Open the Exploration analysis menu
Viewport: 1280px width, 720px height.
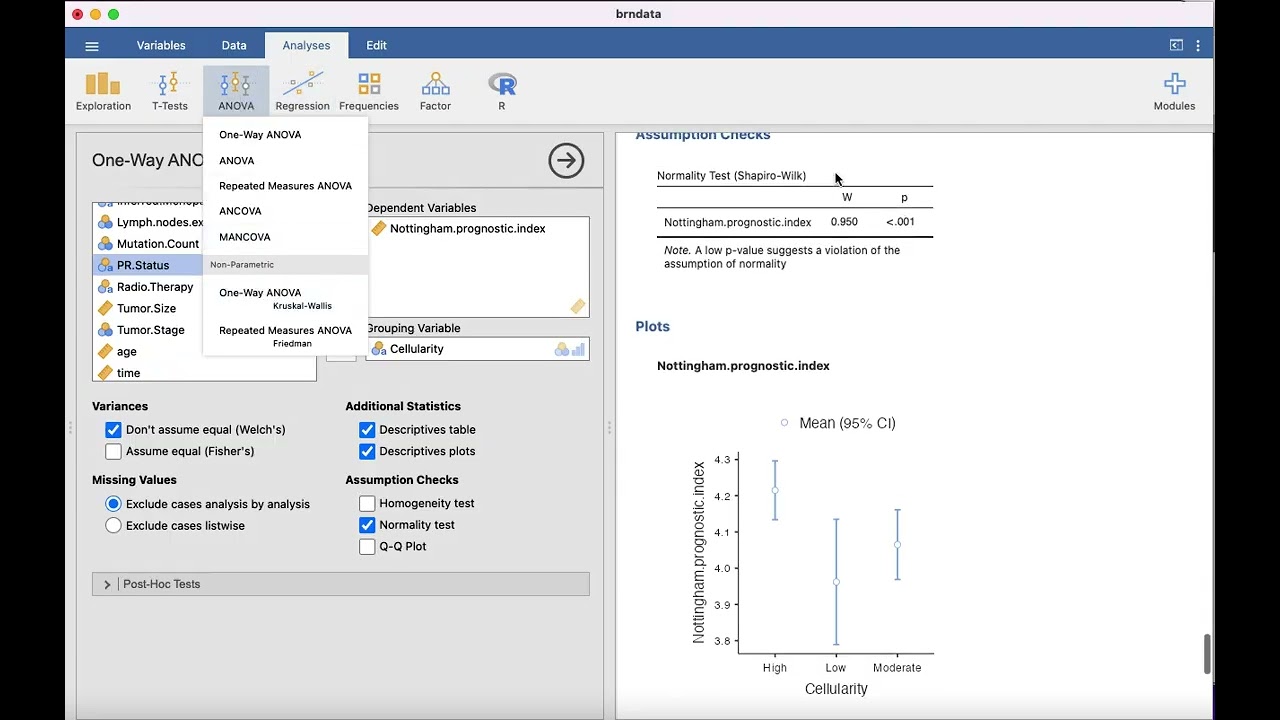[103, 91]
